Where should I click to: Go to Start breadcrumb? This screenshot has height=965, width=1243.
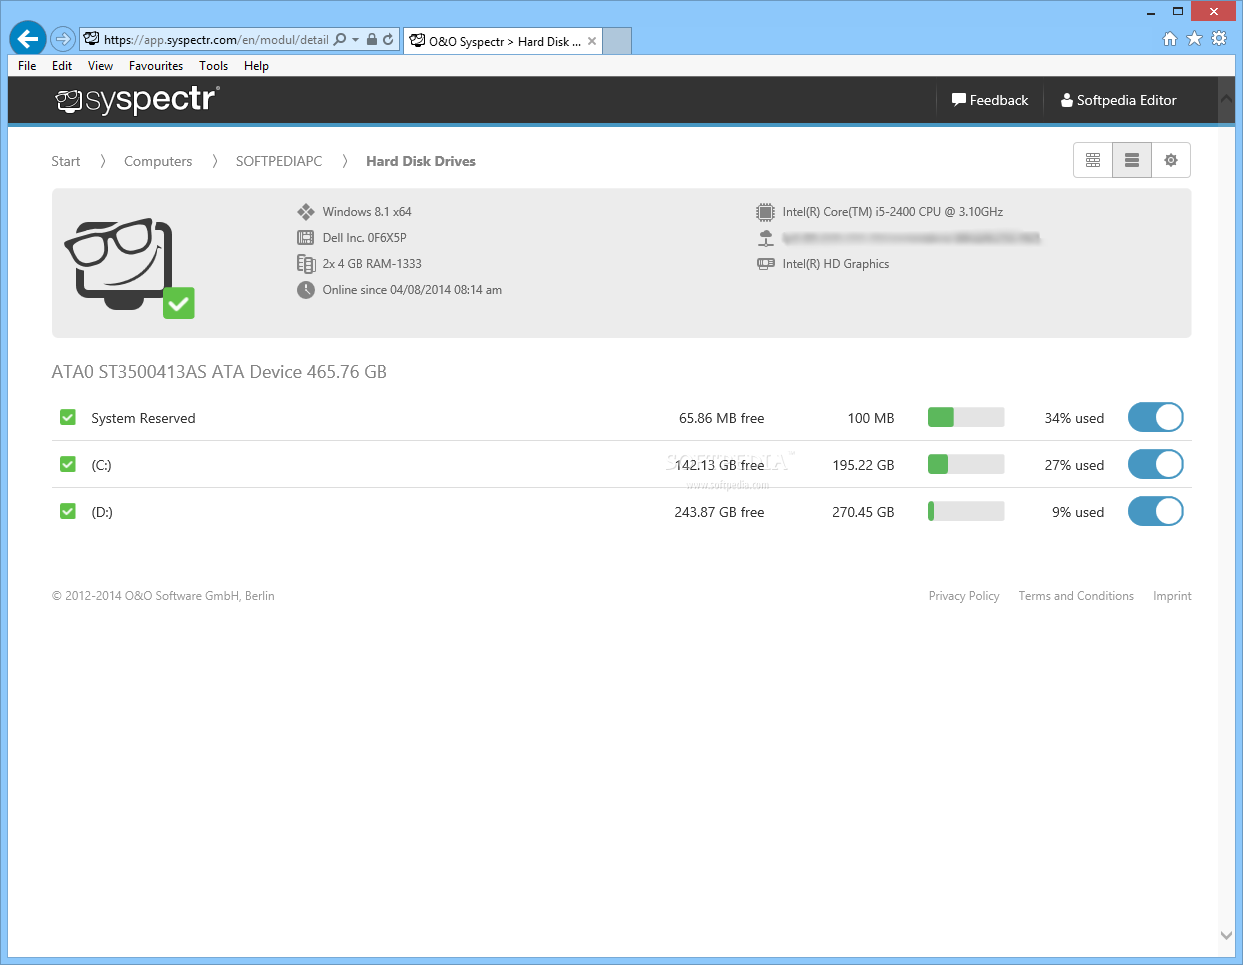click(x=66, y=161)
